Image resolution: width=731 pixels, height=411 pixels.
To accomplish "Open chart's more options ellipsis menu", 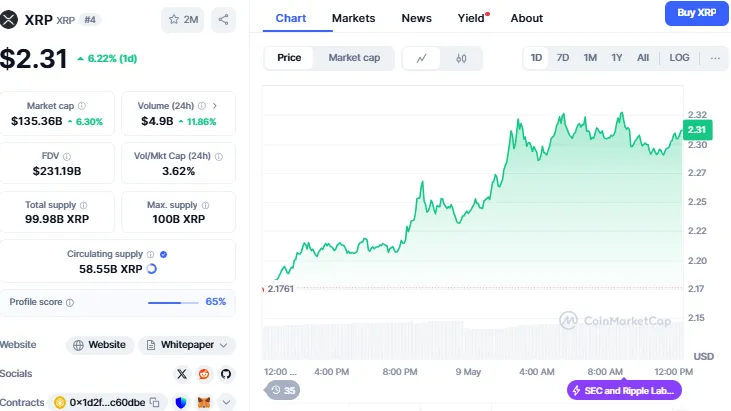I will 715,58.
